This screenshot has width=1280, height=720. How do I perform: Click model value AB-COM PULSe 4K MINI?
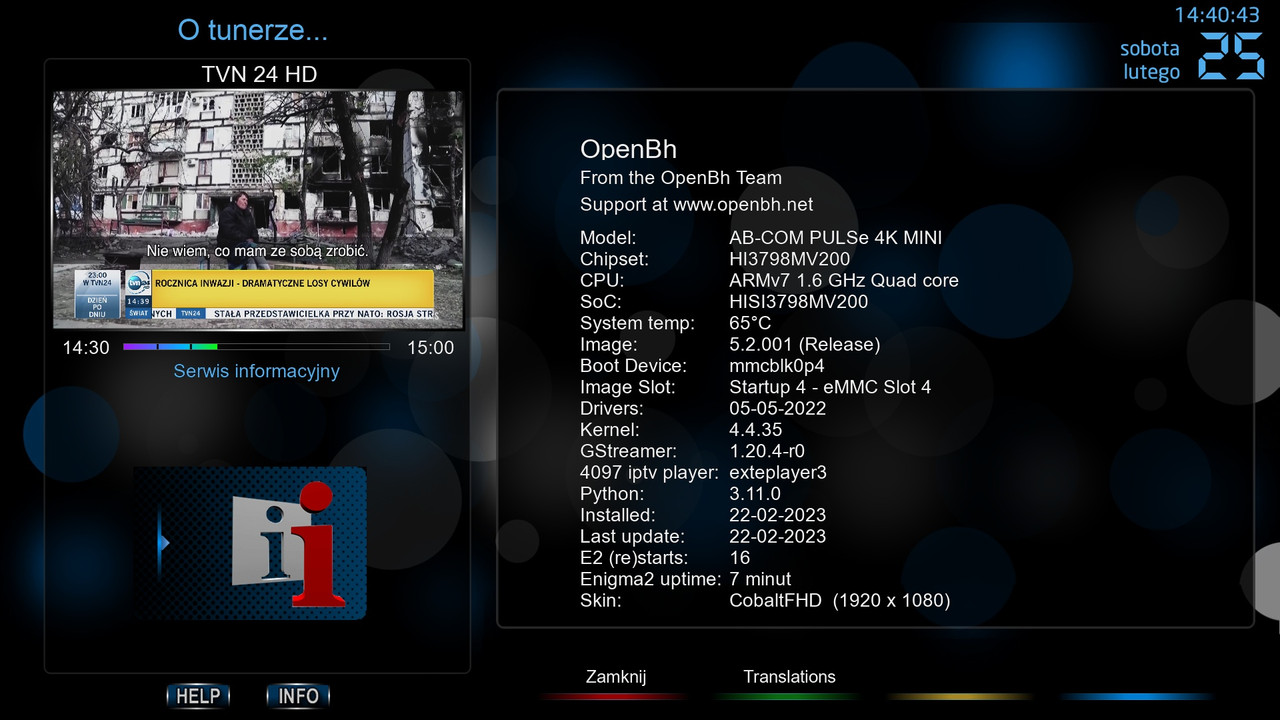(836, 238)
